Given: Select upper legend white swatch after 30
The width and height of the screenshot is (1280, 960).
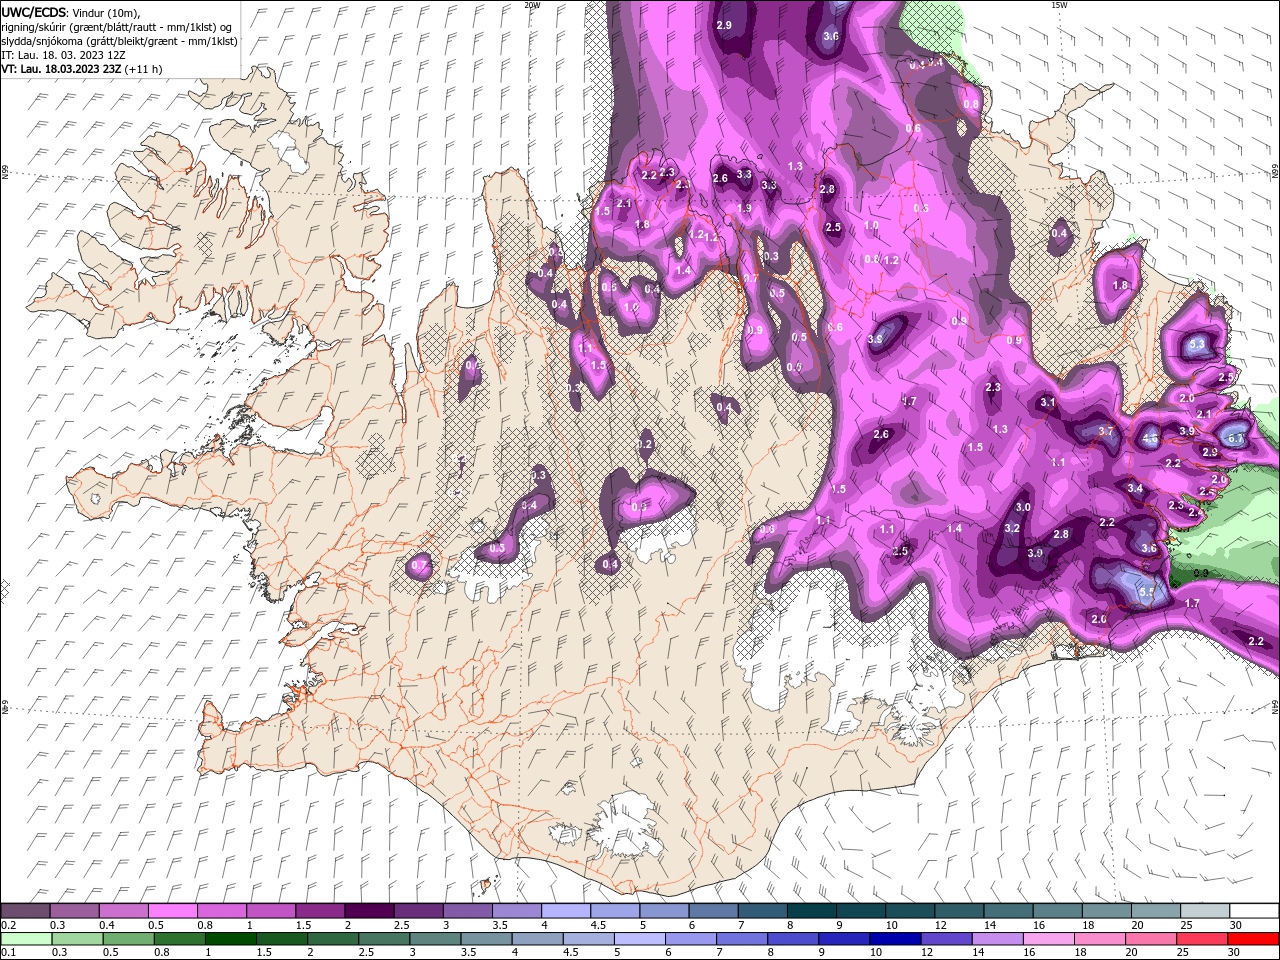Looking at the screenshot, I should (x=1255, y=912).
